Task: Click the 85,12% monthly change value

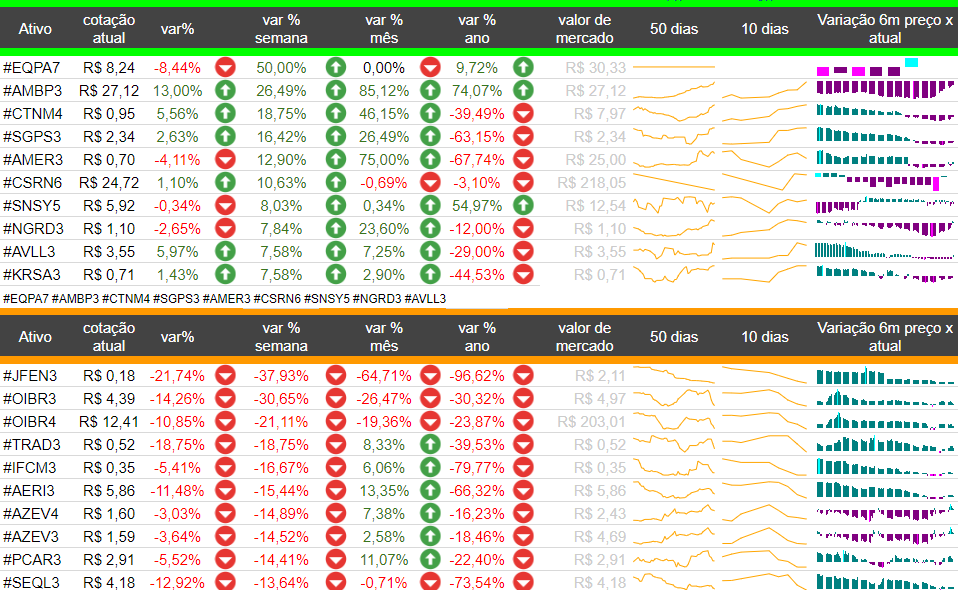Action: (x=384, y=91)
